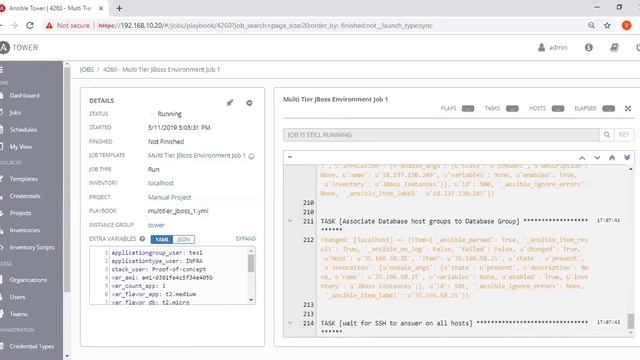The height and width of the screenshot is (360, 640).
Task: Open a new browser tab
Action: coord(119,8)
